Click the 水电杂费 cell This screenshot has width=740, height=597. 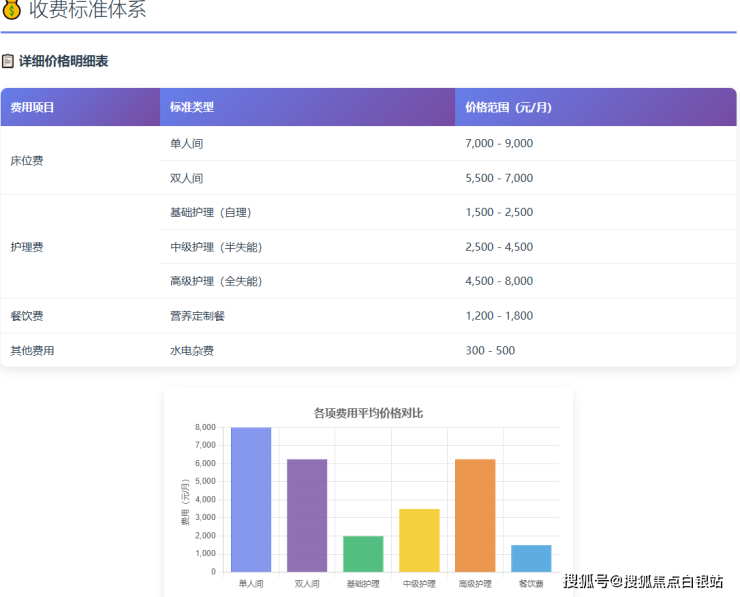pyautogui.click(x=192, y=351)
